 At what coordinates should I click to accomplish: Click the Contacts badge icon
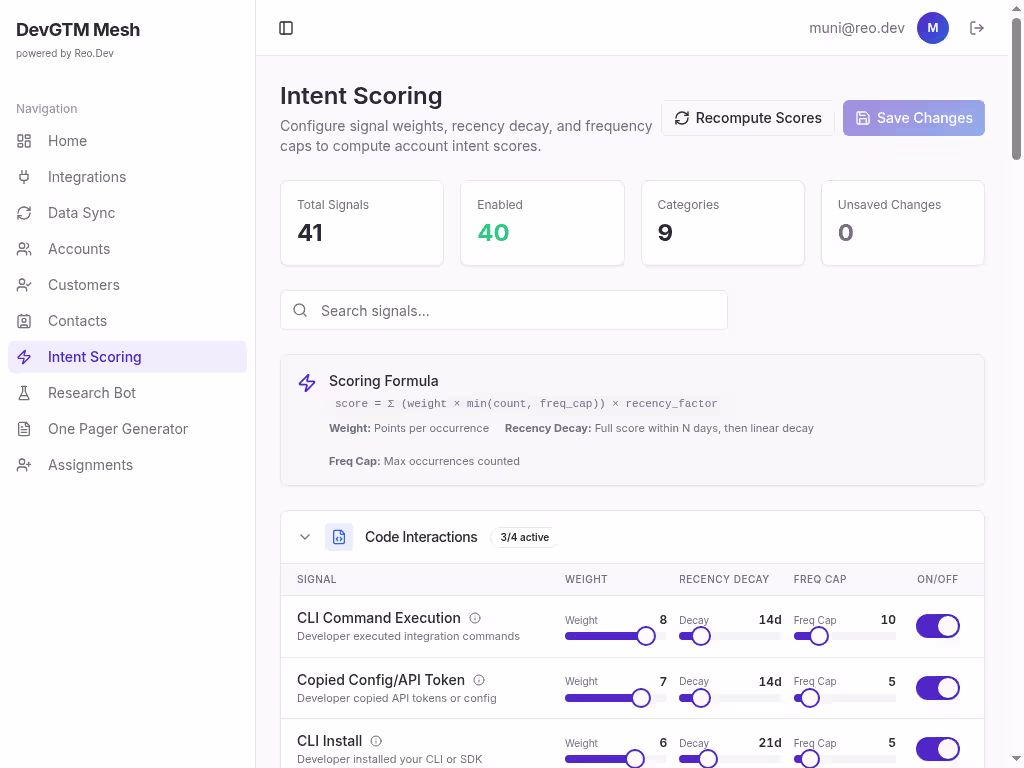pos(24,321)
